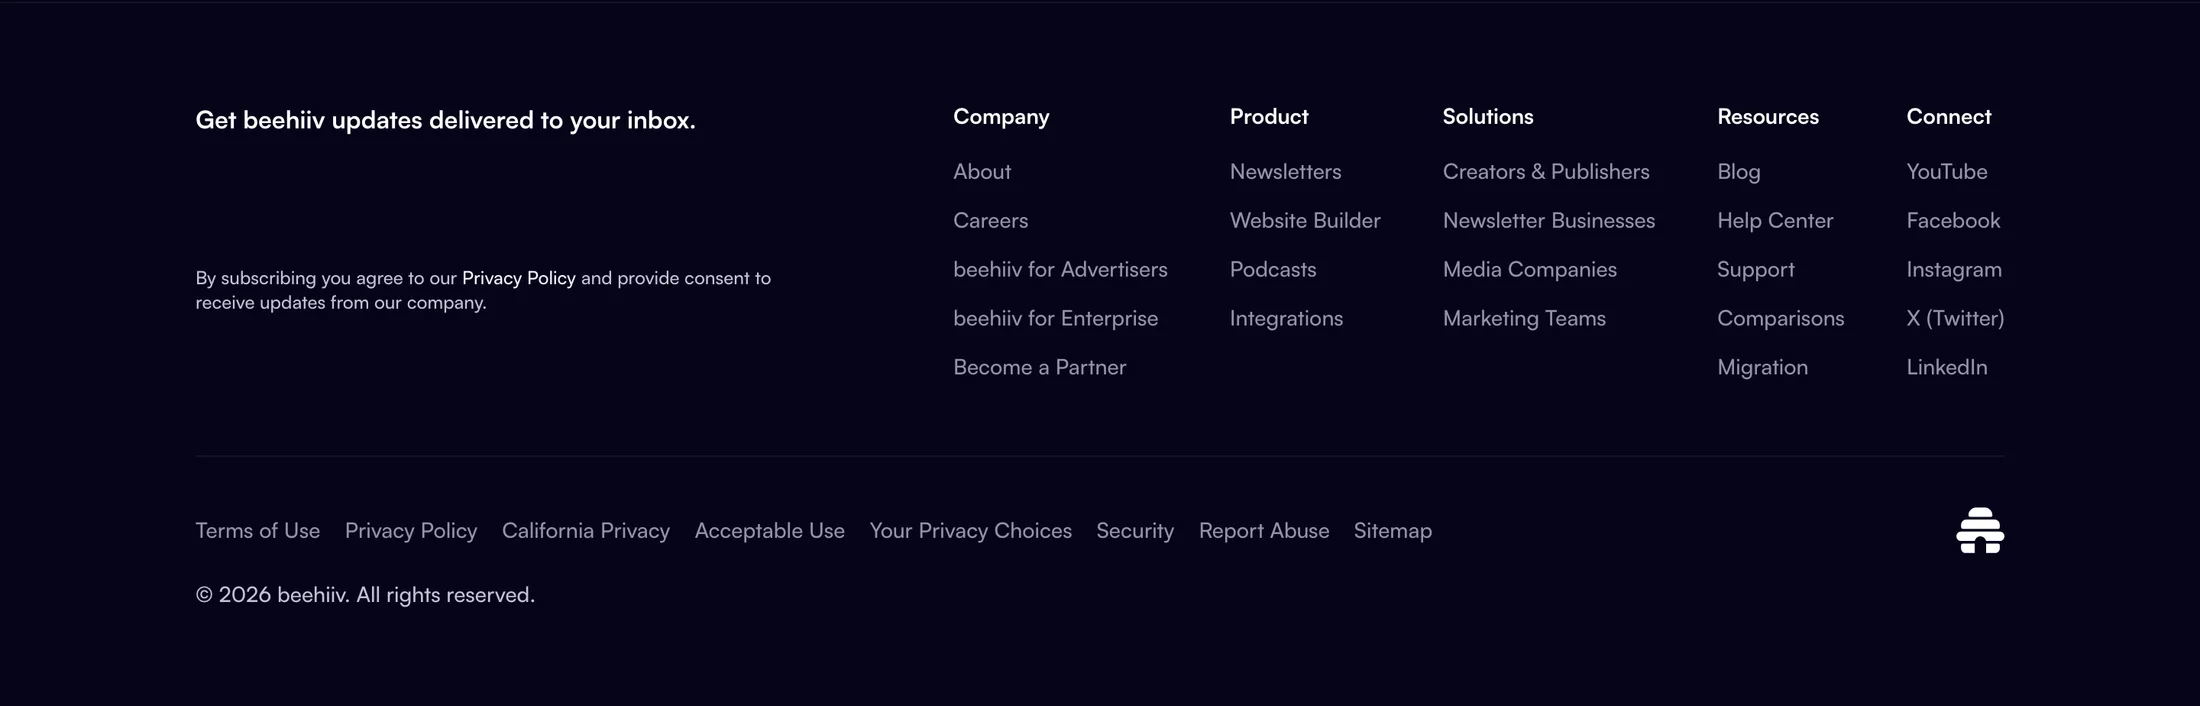Open the YouTube connect link

(x=1946, y=172)
